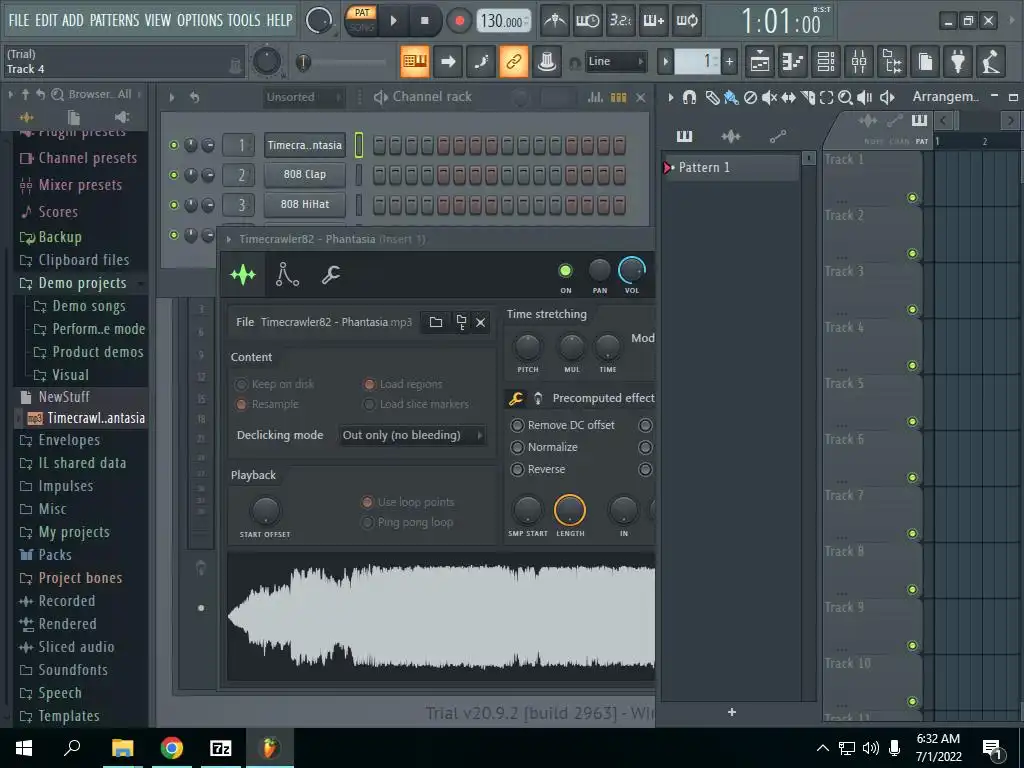Image resolution: width=1024 pixels, height=768 pixels.
Task: Open the Playlist view from the toolbar
Action: tap(760, 62)
